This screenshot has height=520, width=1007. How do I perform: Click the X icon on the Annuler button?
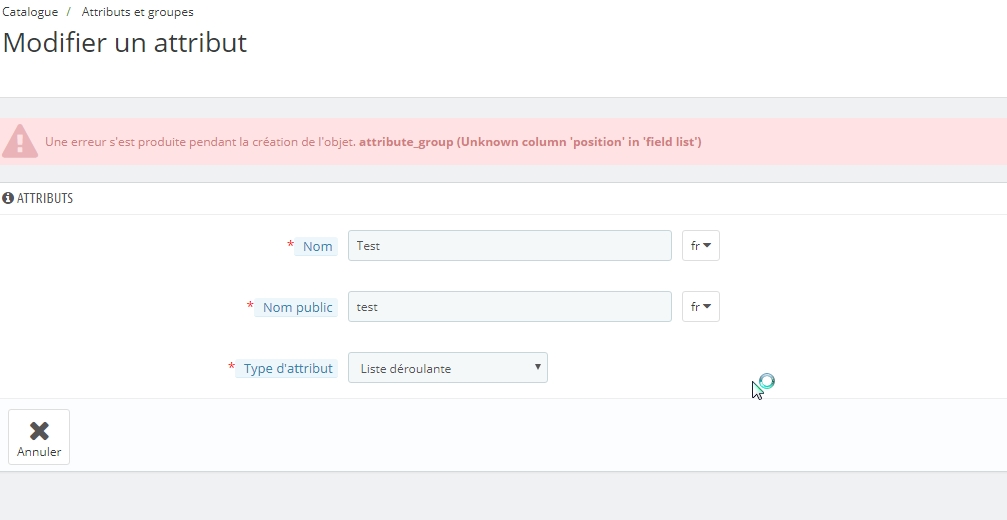[39, 431]
